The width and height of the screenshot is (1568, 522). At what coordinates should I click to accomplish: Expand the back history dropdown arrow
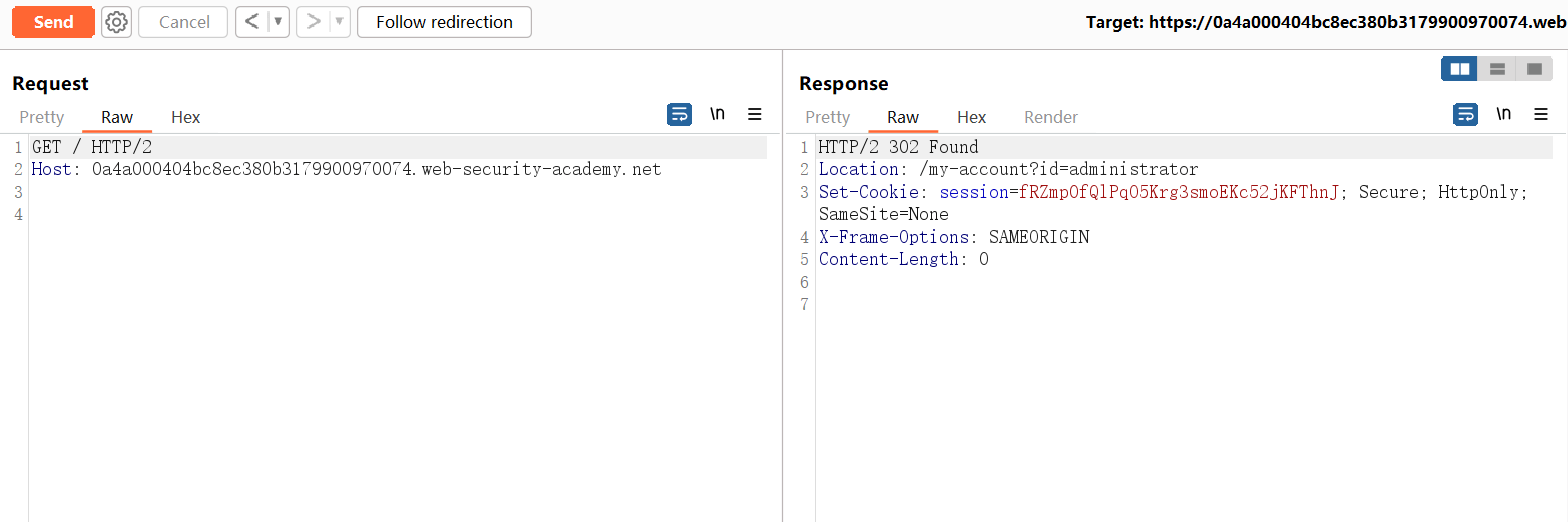278,22
